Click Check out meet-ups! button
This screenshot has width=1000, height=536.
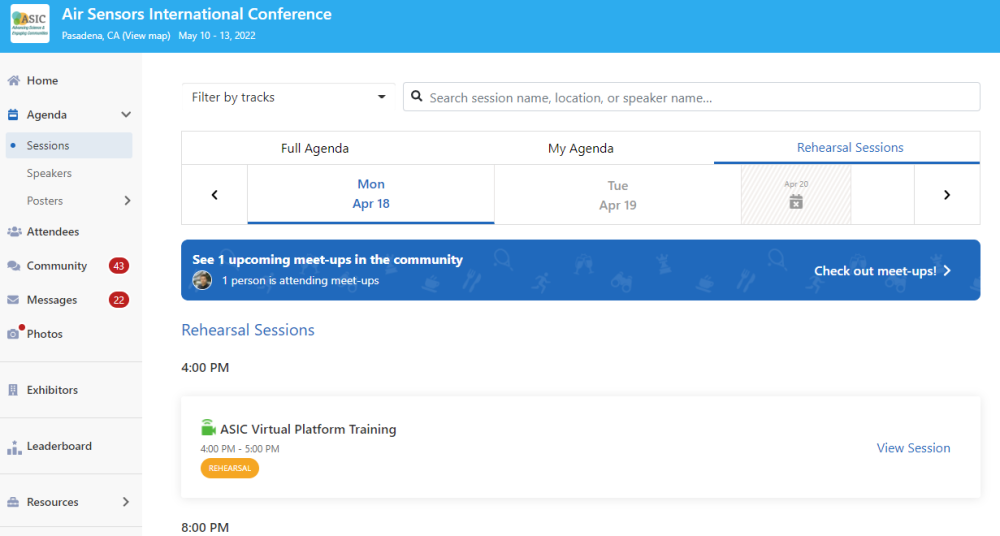(x=883, y=271)
